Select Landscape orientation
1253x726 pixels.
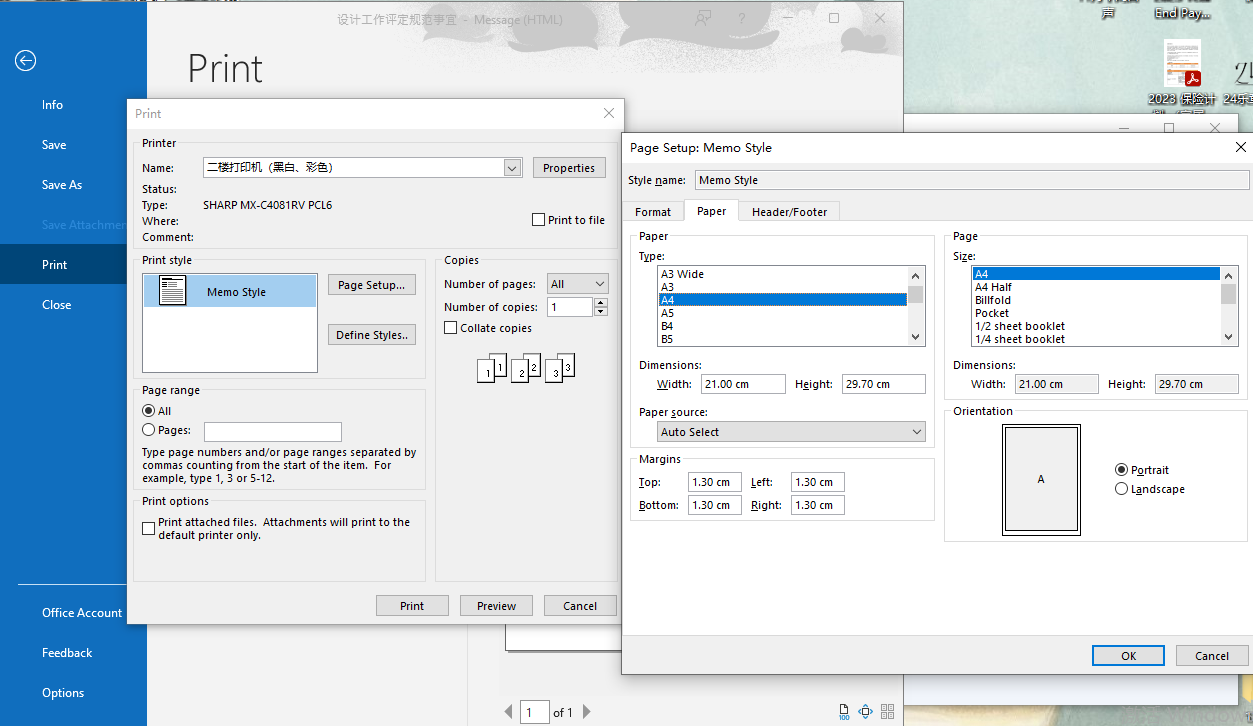tap(1121, 489)
